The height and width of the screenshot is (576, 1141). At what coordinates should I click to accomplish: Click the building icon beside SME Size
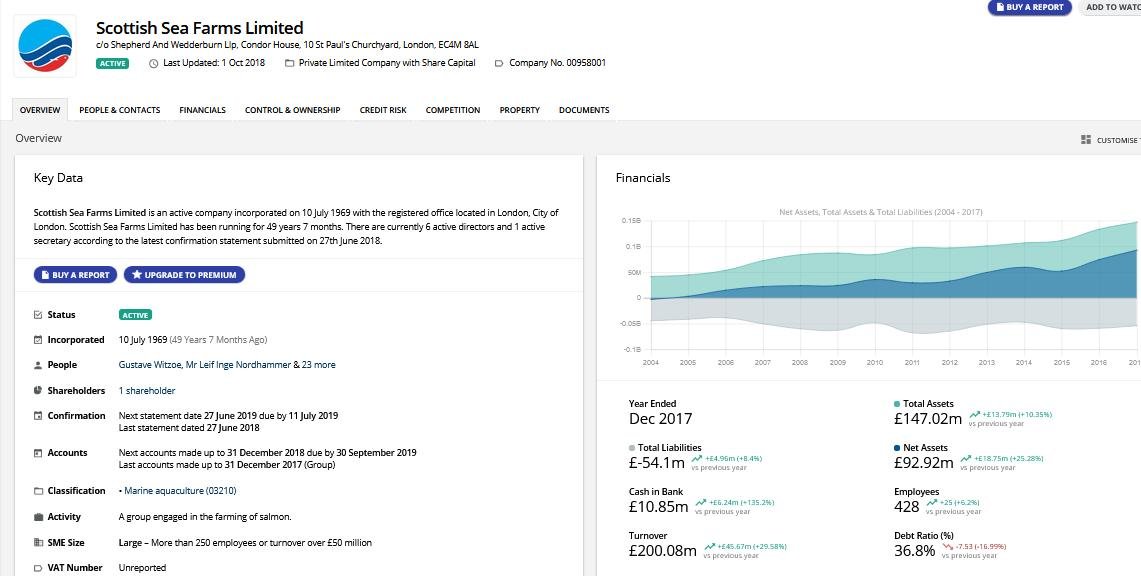(40, 542)
